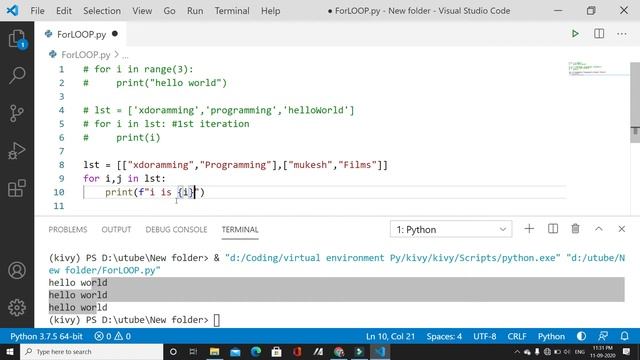Open the Source Control view
The width and height of the screenshot is (640, 360).
click(17, 113)
